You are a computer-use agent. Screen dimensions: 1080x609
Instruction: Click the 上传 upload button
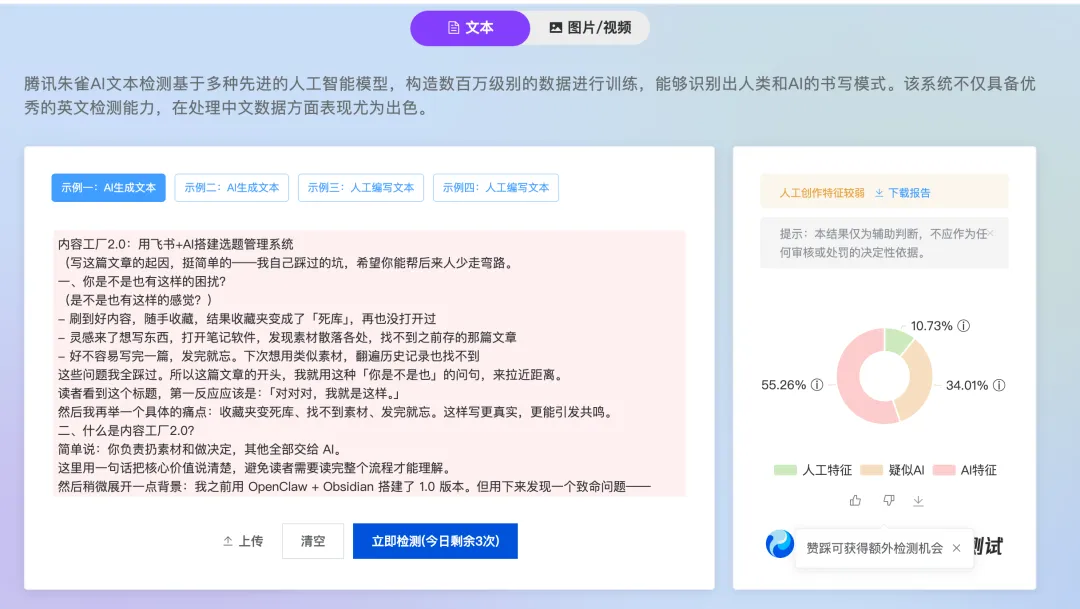[243, 541]
